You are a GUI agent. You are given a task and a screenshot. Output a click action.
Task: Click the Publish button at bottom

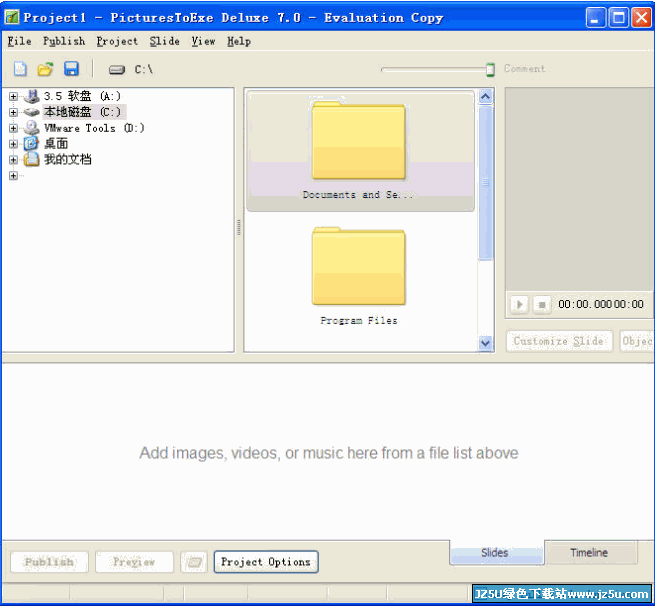49,562
